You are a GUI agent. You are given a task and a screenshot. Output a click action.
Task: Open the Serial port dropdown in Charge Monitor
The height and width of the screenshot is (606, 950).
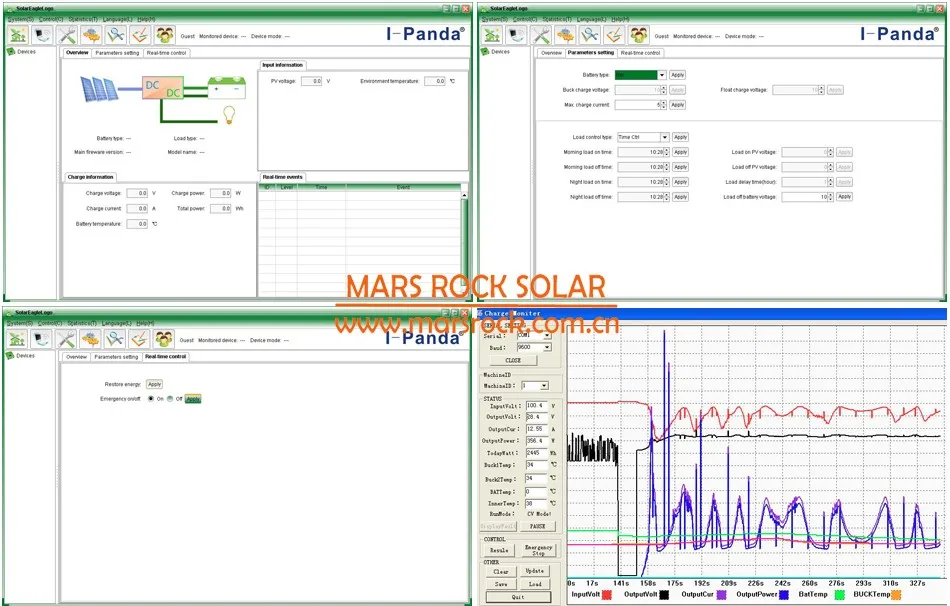547,335
